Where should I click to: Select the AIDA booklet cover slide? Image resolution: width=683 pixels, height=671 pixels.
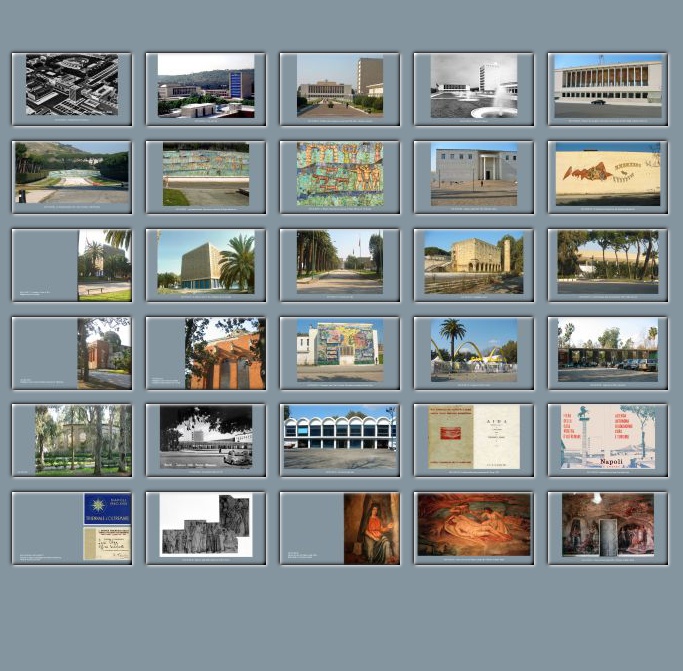click(x=473, y=440)
